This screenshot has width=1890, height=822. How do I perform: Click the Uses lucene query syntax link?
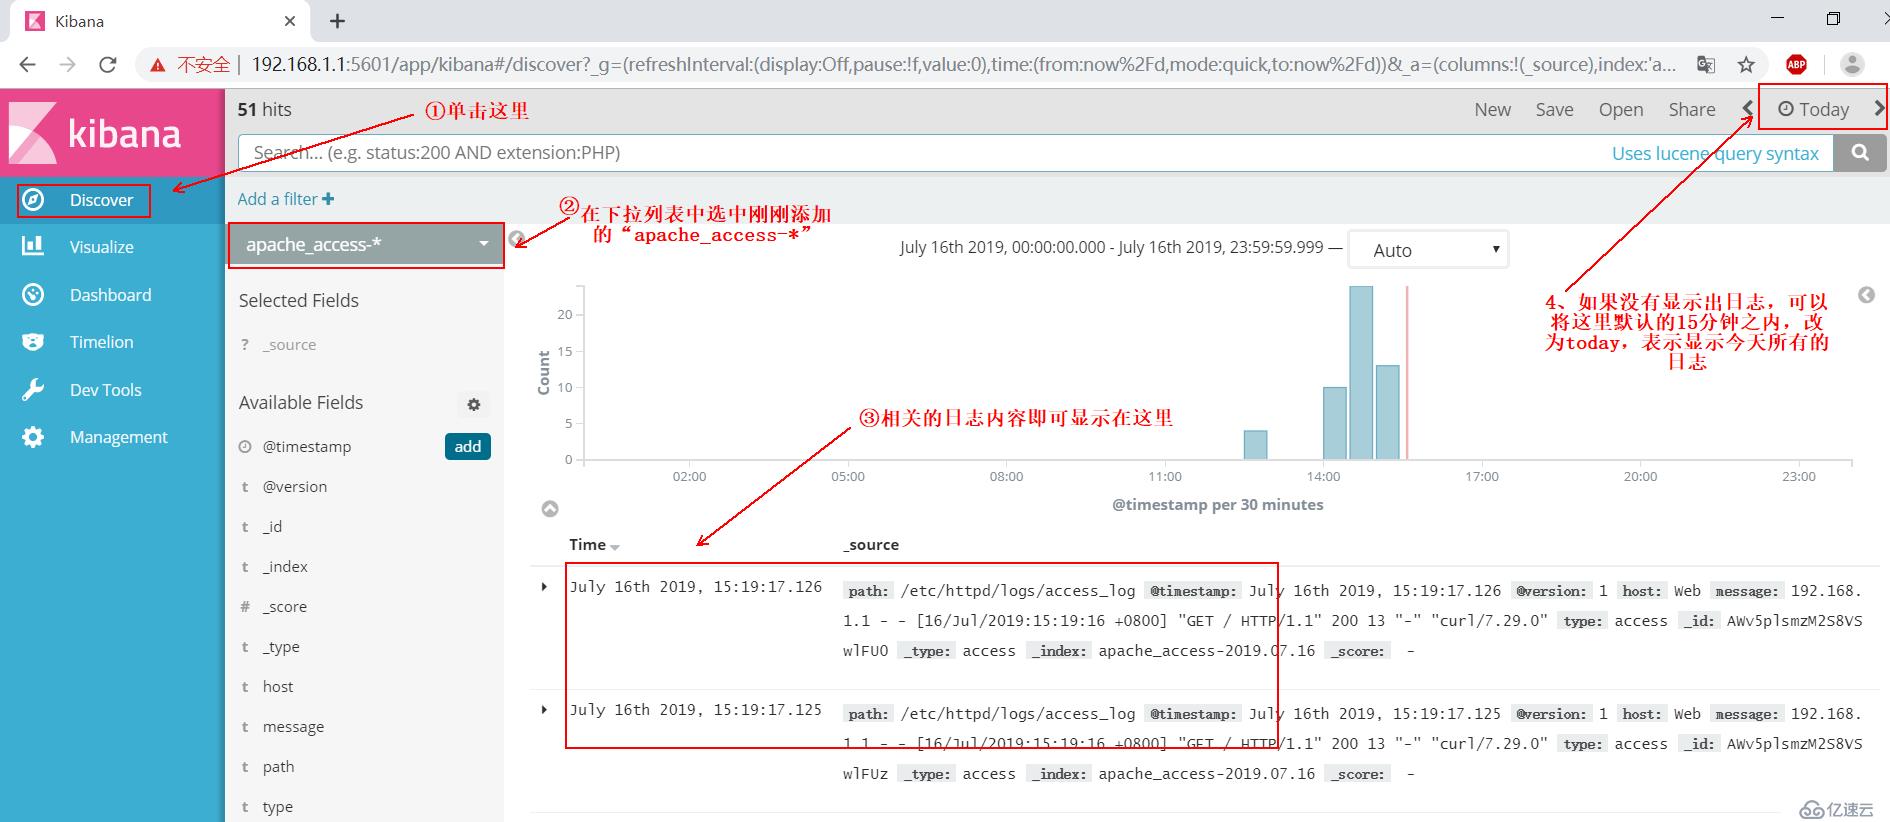pyautogui.click(x=1715, y=153)
